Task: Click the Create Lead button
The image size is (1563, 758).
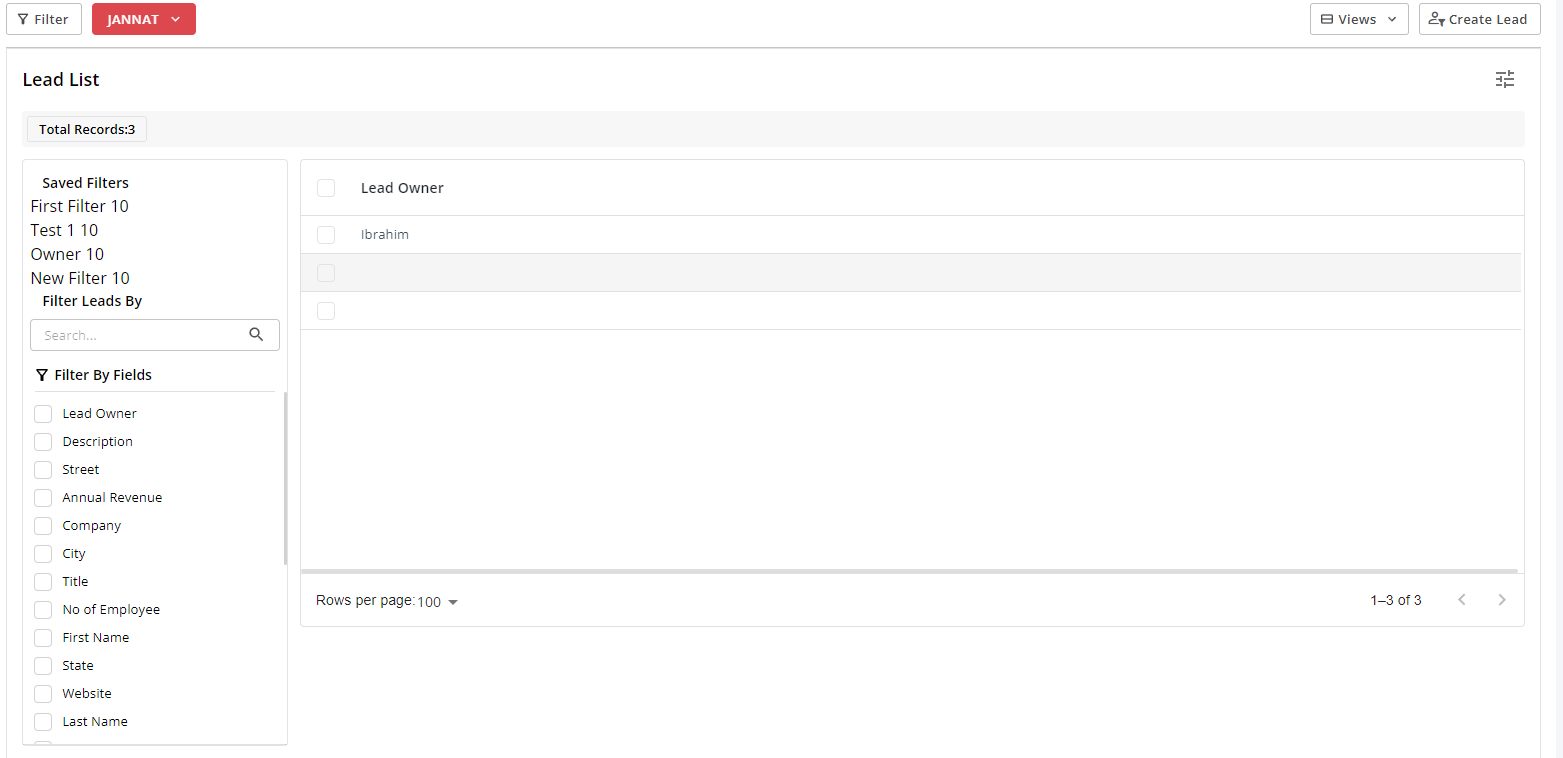Action: (x=1479, y=19)
